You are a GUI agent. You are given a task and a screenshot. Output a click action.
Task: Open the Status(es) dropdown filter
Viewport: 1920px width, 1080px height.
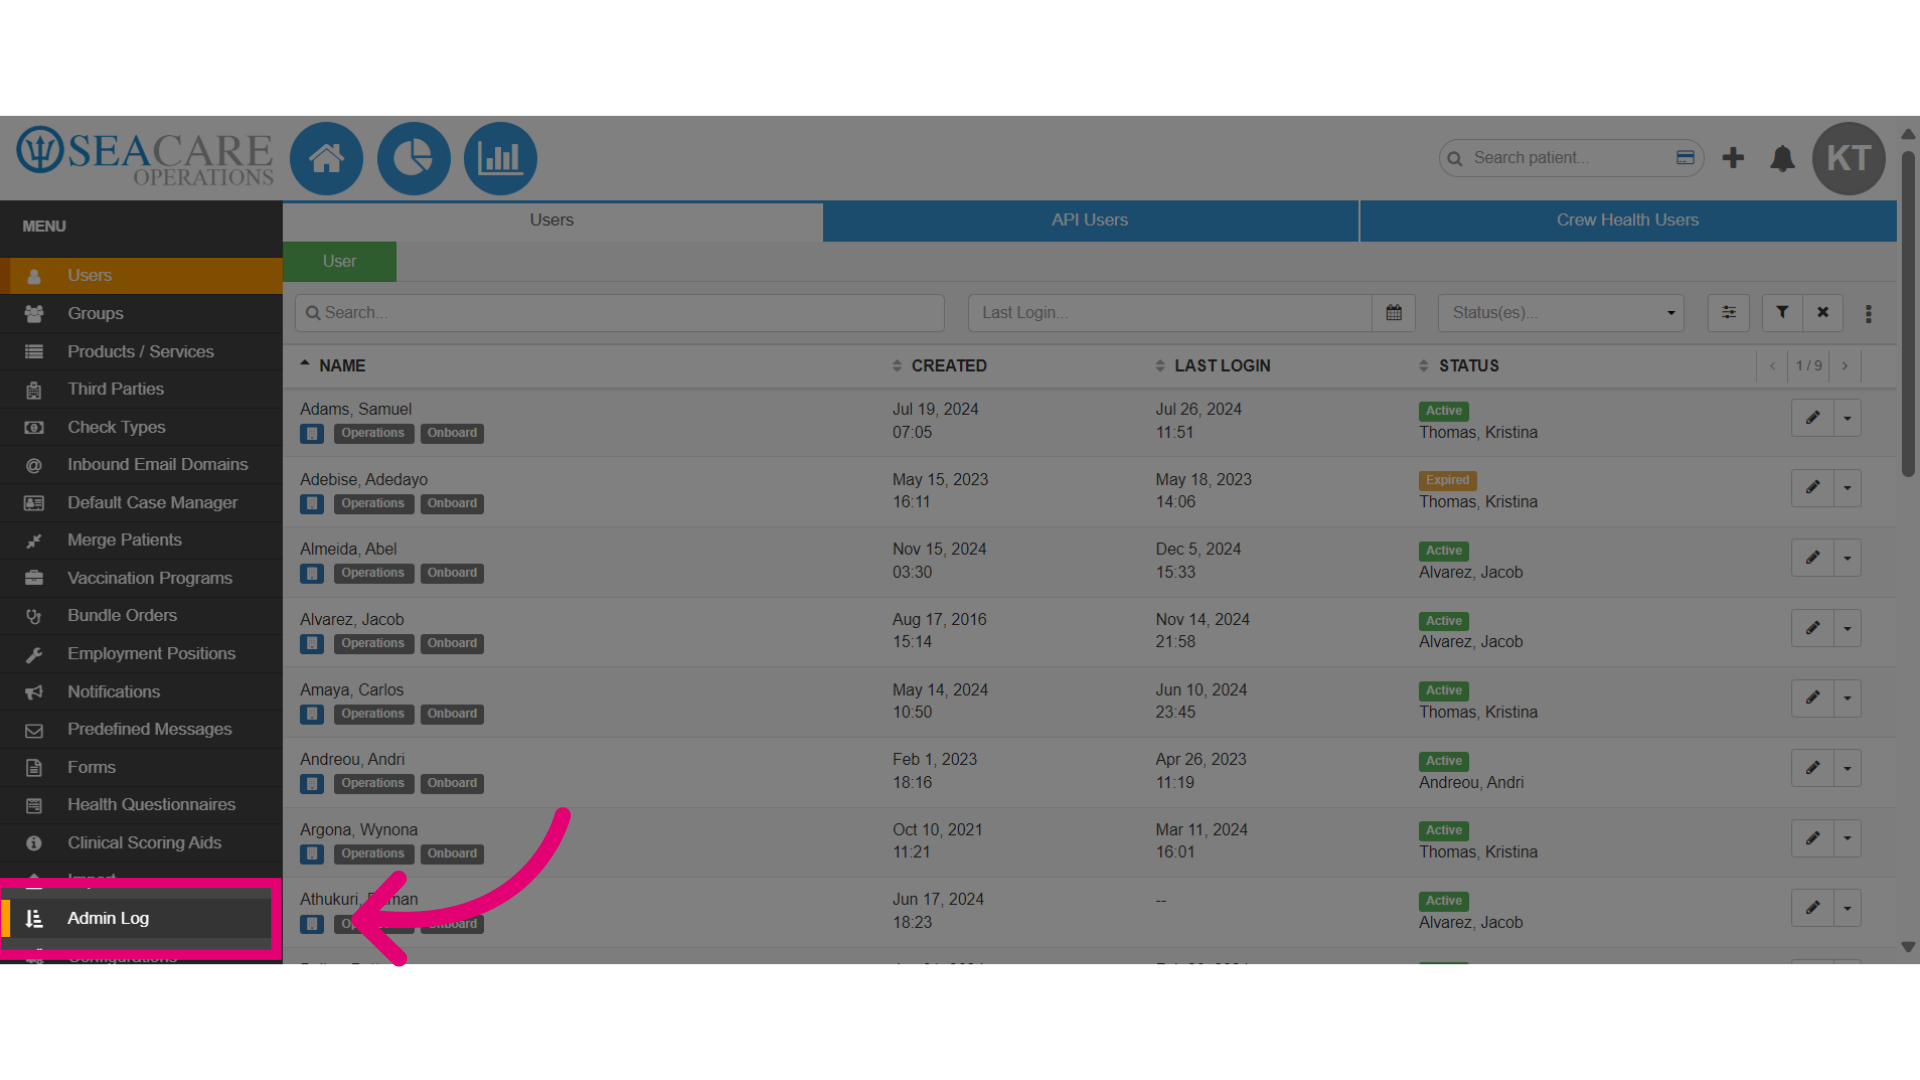click(1561, 313)
